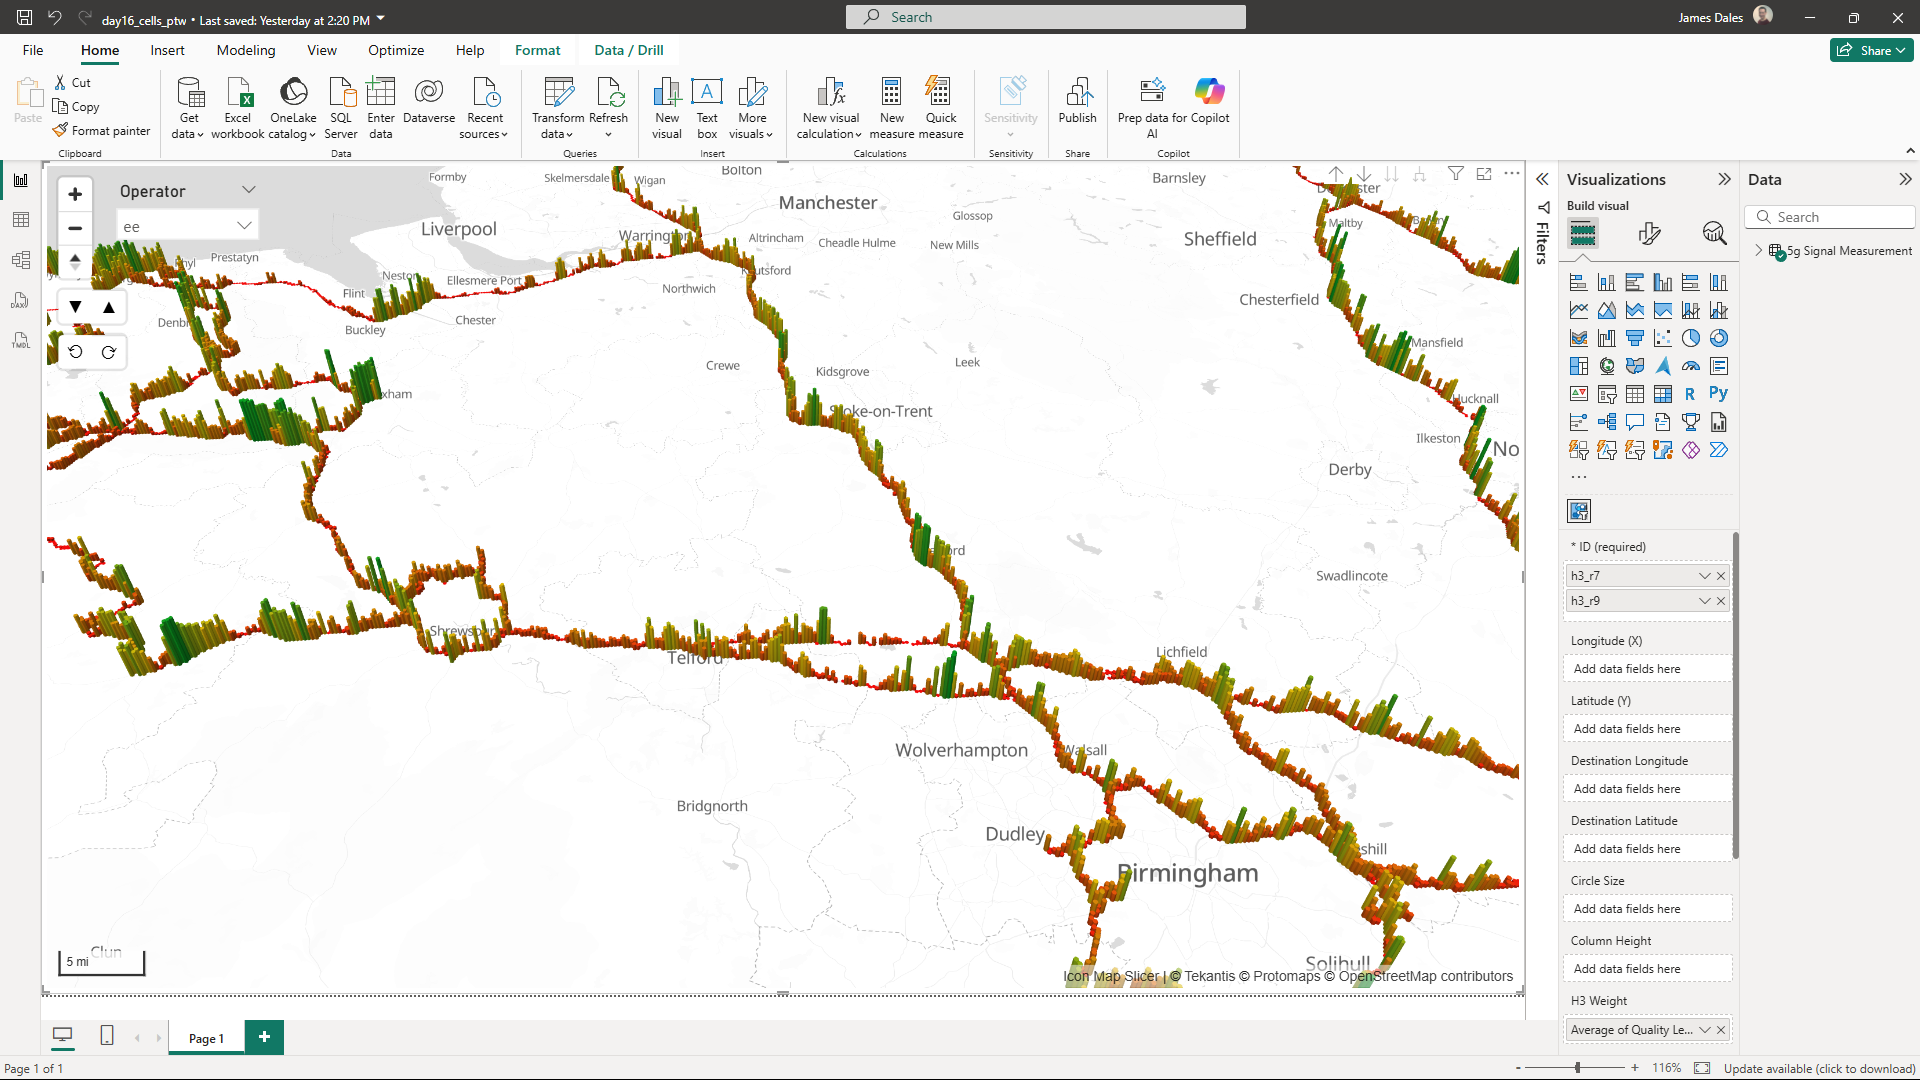This screenshot has width=1920, height=1080.
Task: Select the Python visual icon
Action: (x=1718, y=394)
